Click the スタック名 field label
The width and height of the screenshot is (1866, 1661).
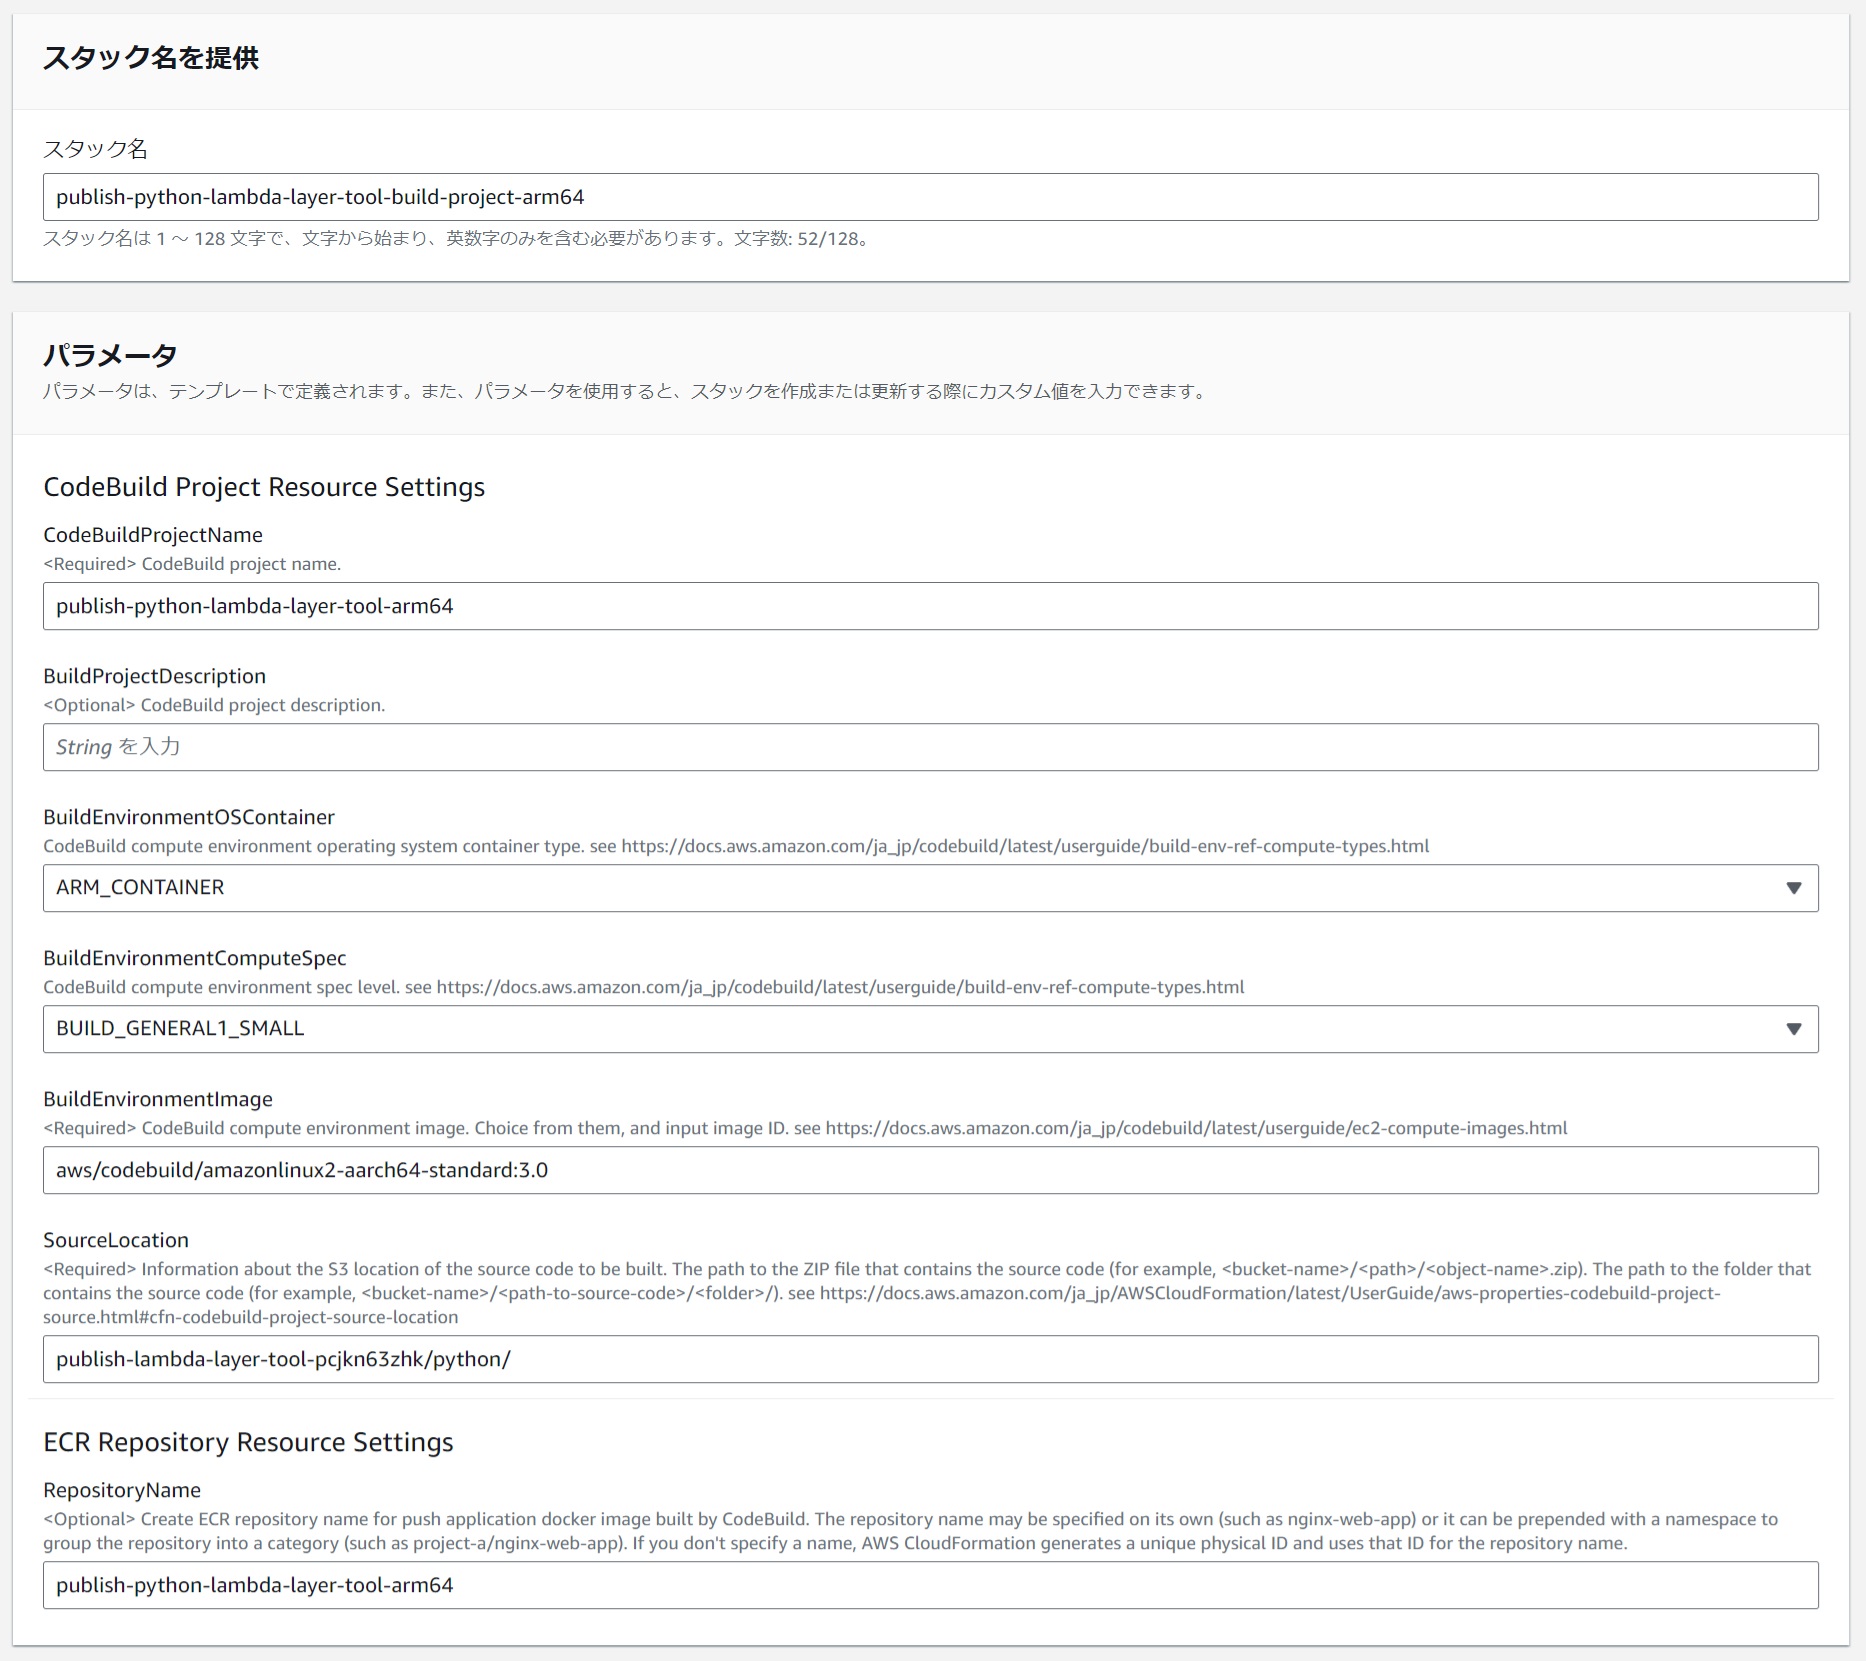[95, 149]
